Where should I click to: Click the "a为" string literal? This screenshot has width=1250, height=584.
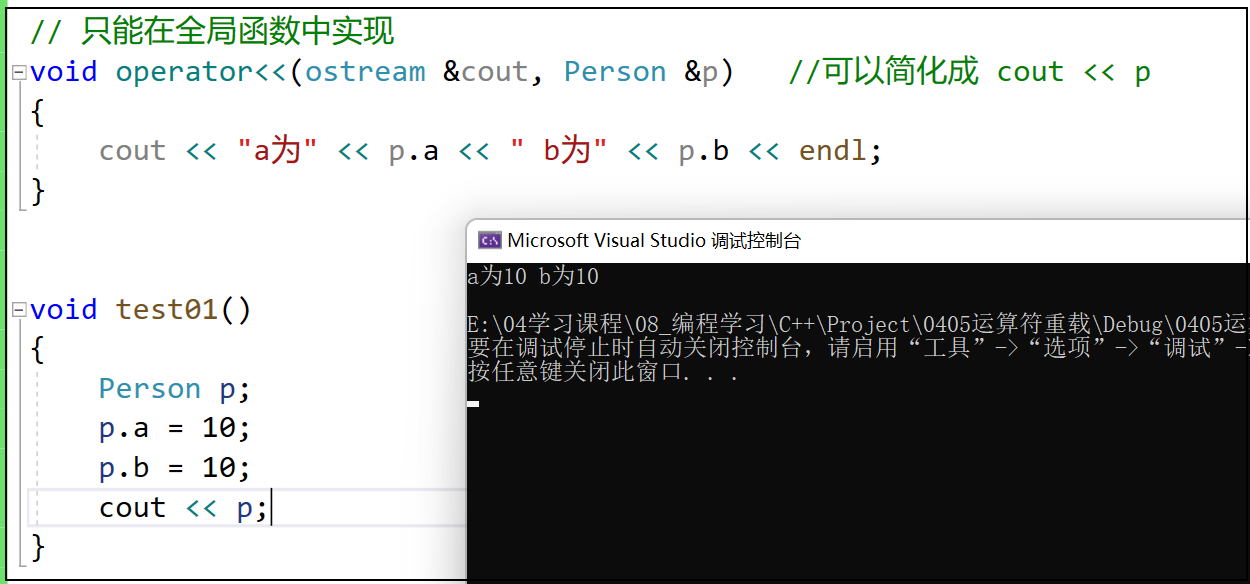277,151
